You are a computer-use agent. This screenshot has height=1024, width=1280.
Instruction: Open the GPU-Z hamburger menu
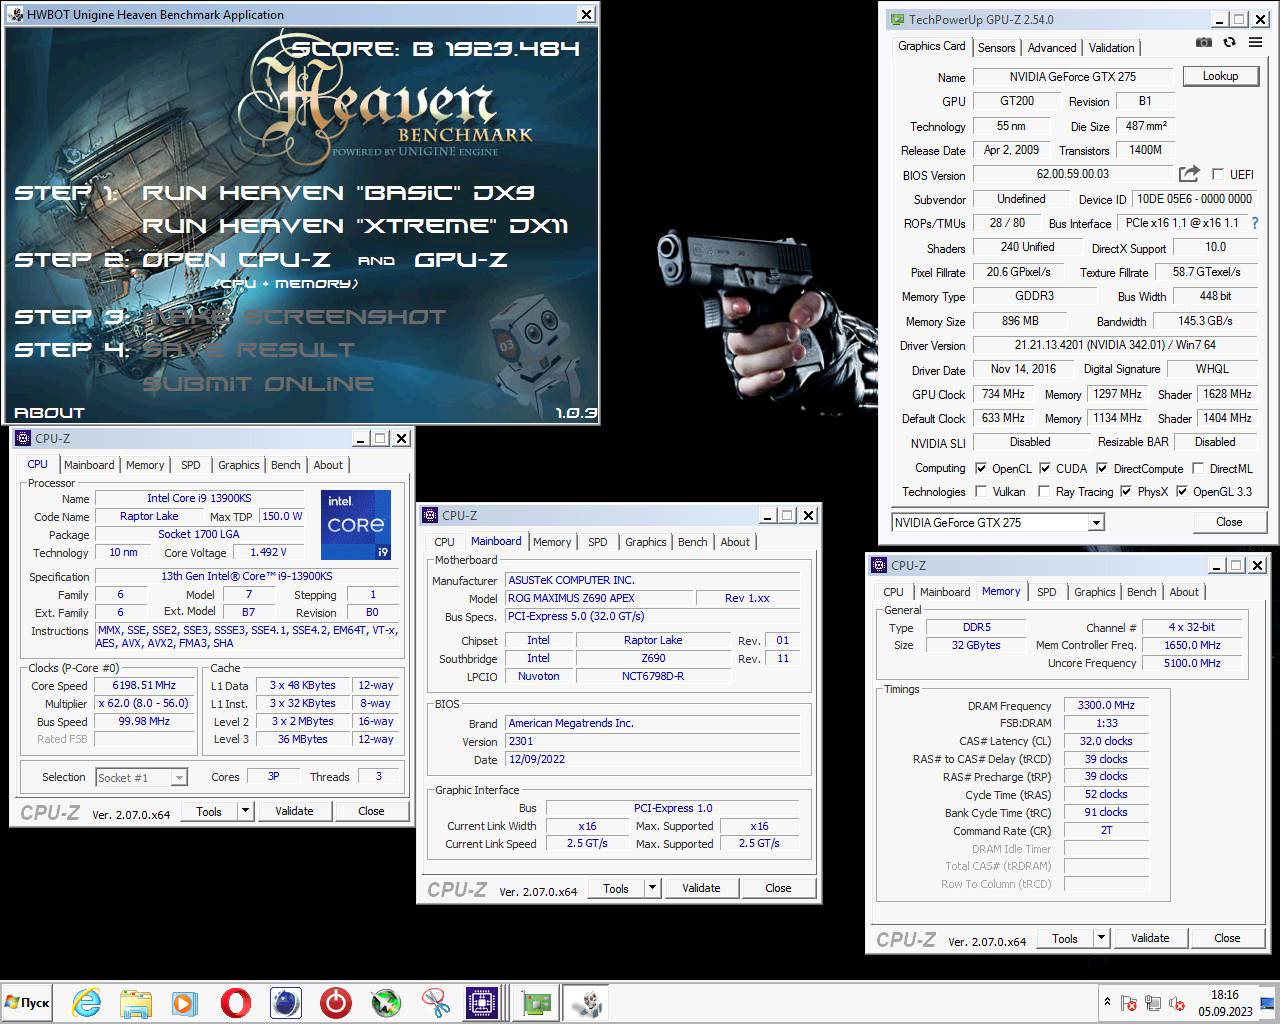(1254, 43)
